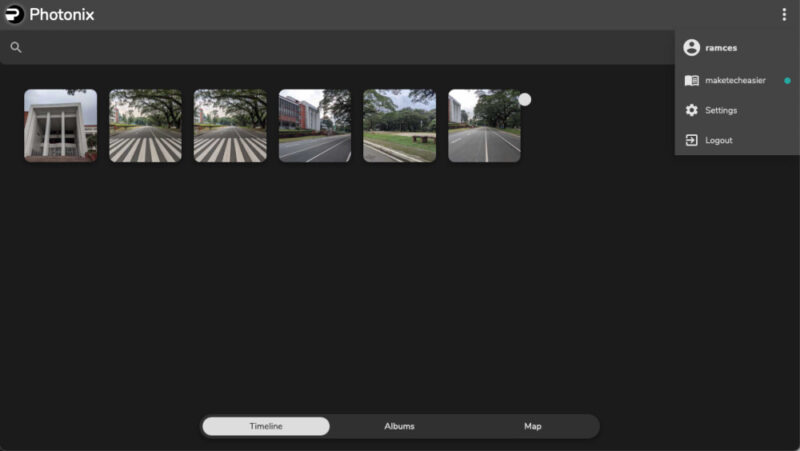This screenshot has height=451, width=800.
Task: Open the park bench lawn photo
Action: click(x=399, y=126)
